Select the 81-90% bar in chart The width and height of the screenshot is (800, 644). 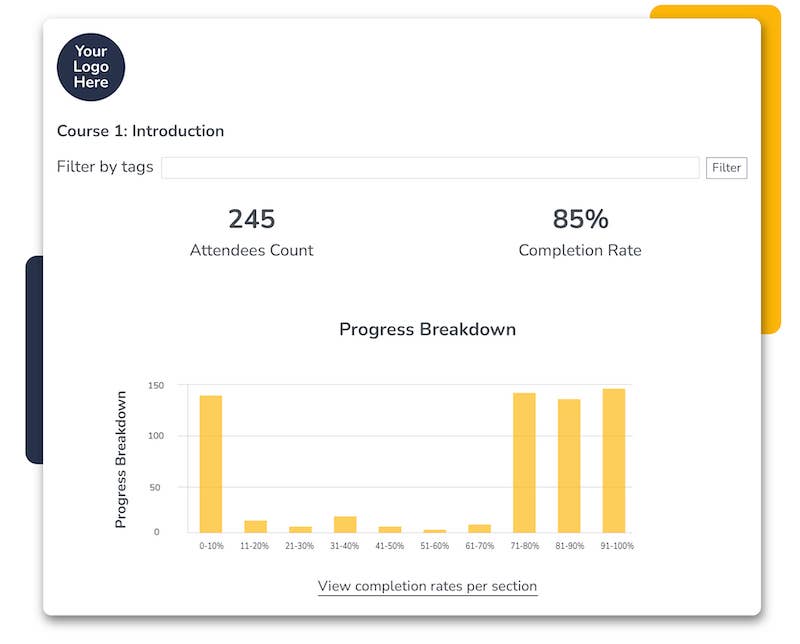pyautogui.click(x=569, y=466)
